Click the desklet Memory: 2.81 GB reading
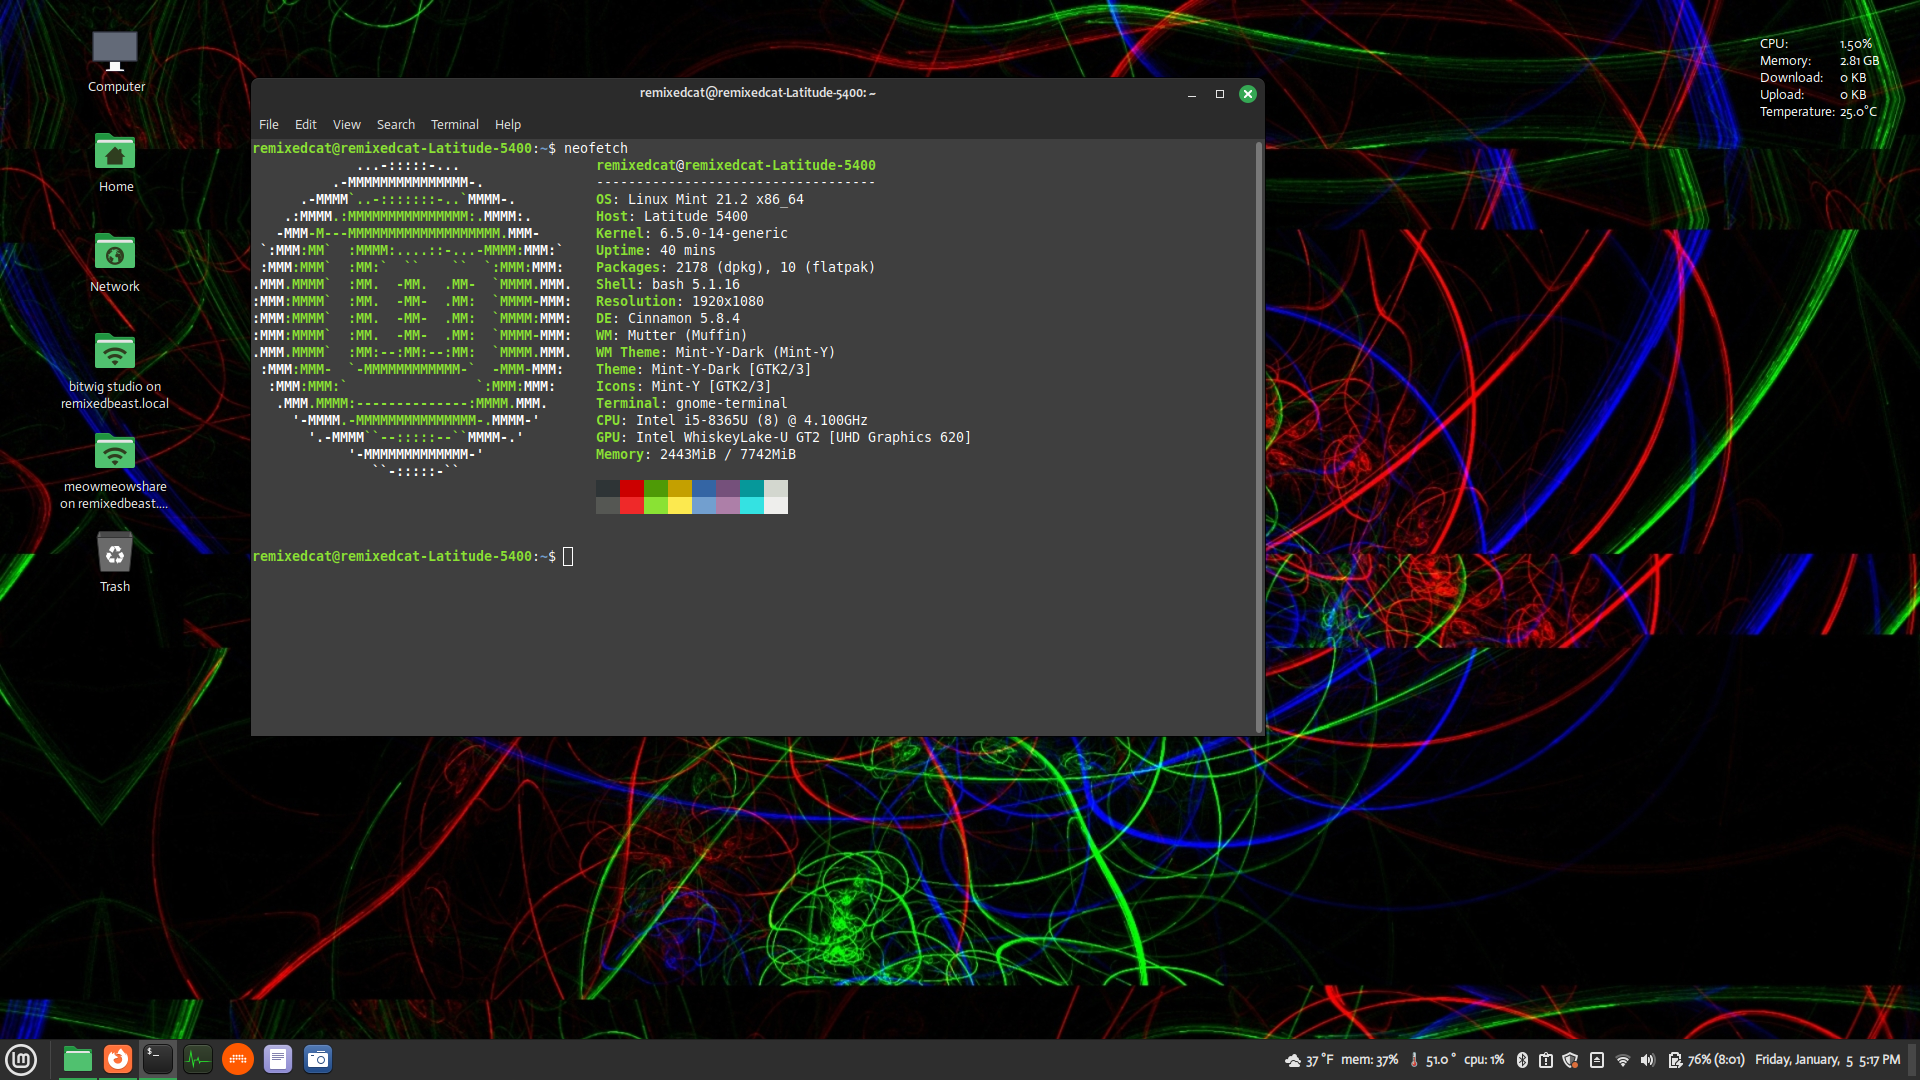 pos(1819,61)
